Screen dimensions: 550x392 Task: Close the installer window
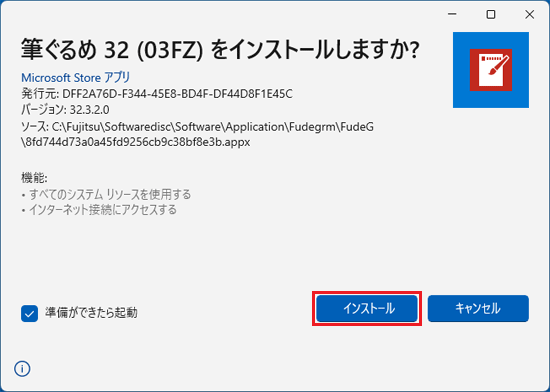[x=529, y=14]
